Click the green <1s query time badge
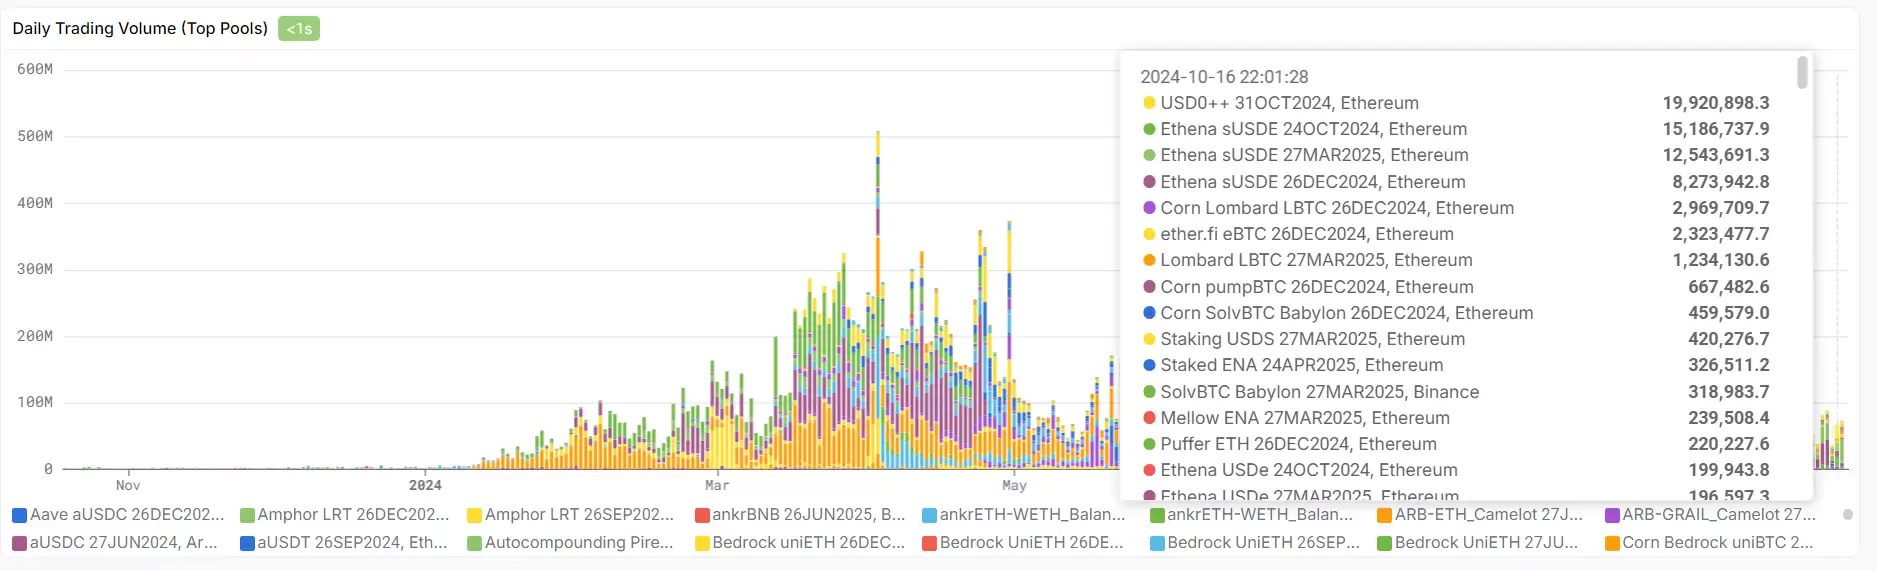This screenshot has width=1877, height=571. point(299,29)
